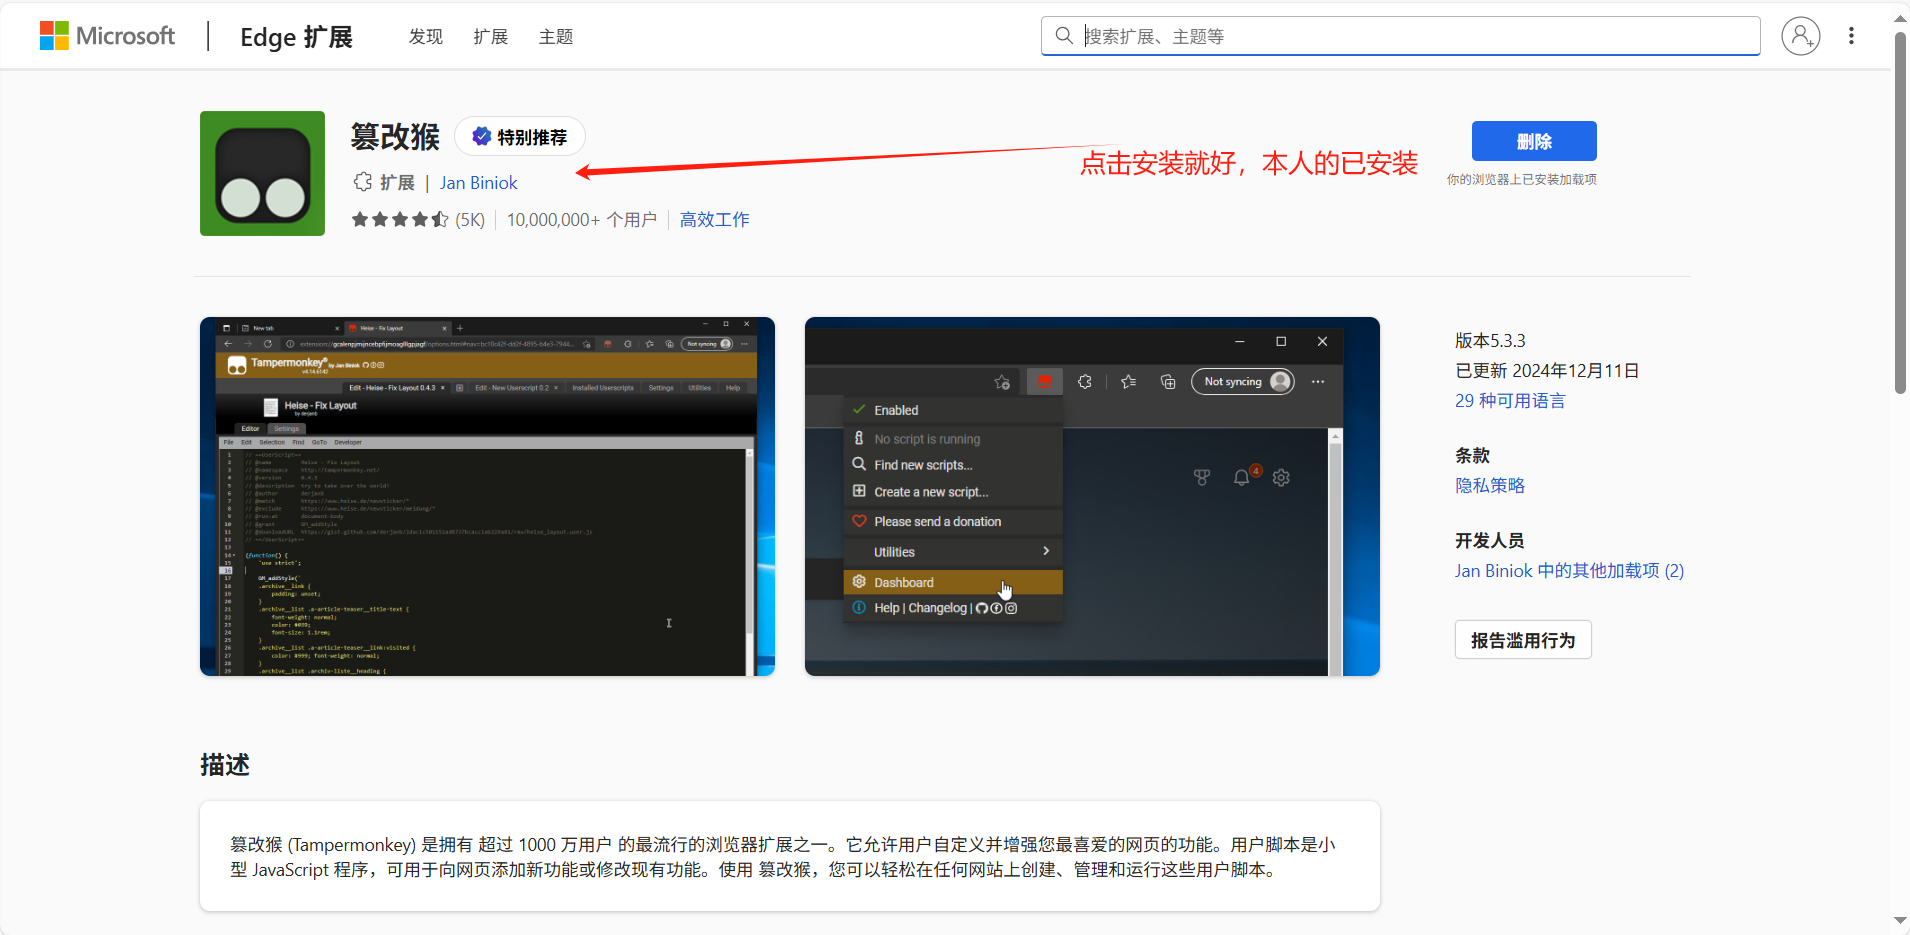Open developer Jan Biniok link
1910x935 pixels.
pos(479,183)
